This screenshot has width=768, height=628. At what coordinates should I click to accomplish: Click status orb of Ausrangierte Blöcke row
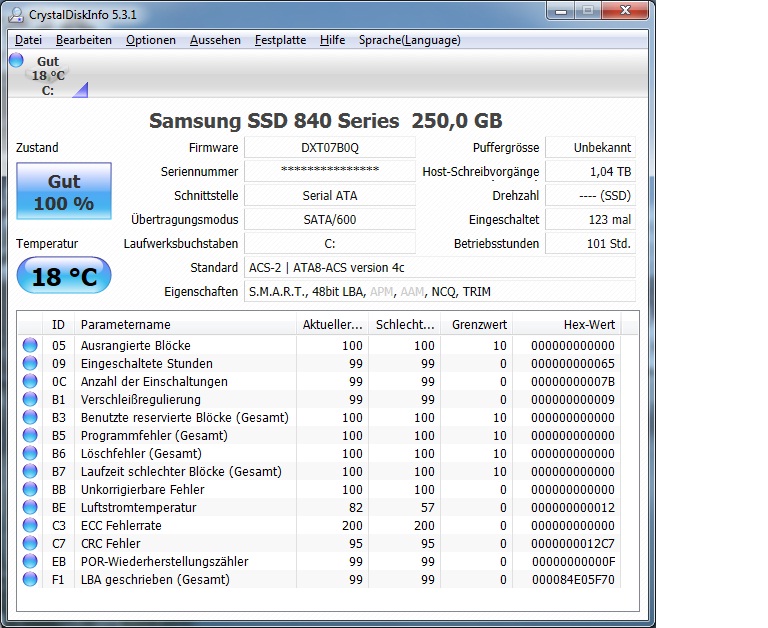coord(30,345)
